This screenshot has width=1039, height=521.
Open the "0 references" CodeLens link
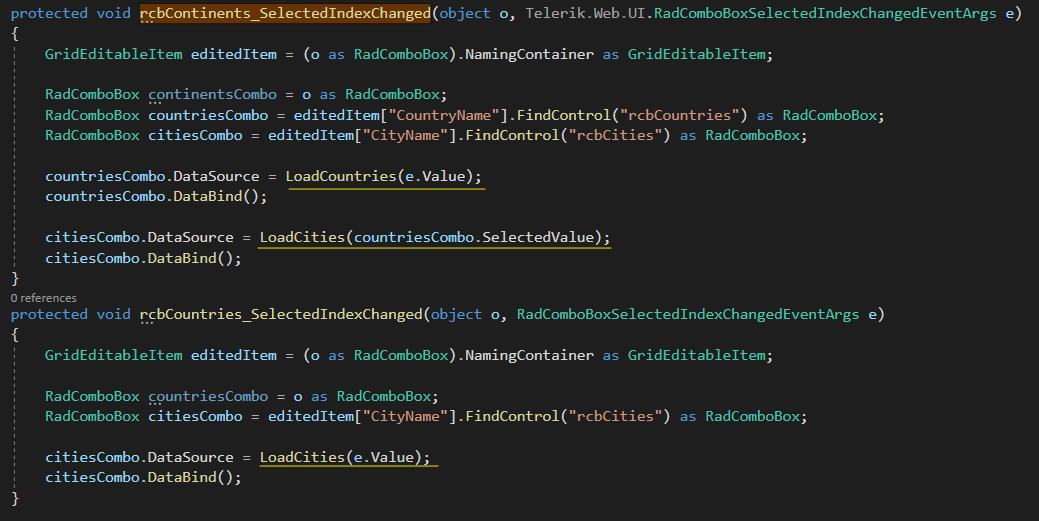point(44,298)
